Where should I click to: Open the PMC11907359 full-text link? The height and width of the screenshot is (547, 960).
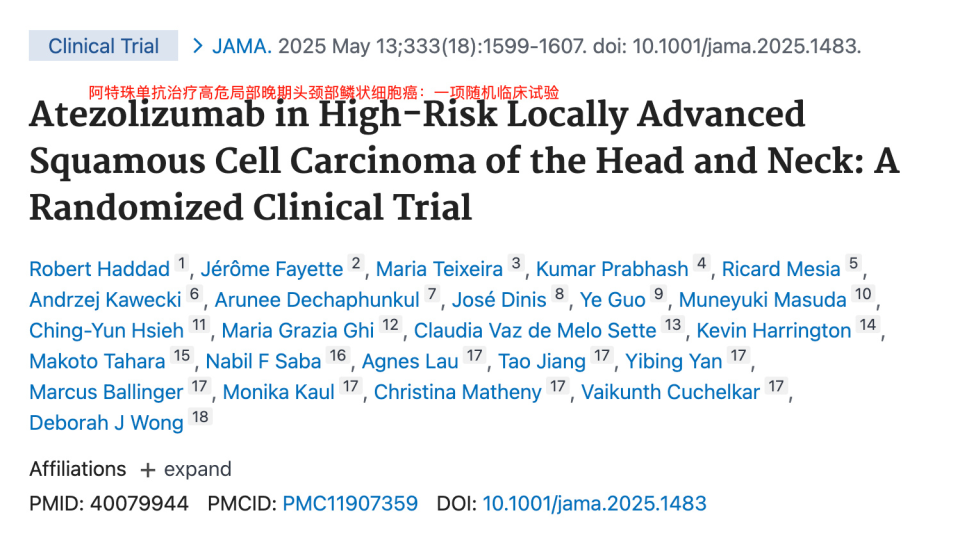(350, 503)
